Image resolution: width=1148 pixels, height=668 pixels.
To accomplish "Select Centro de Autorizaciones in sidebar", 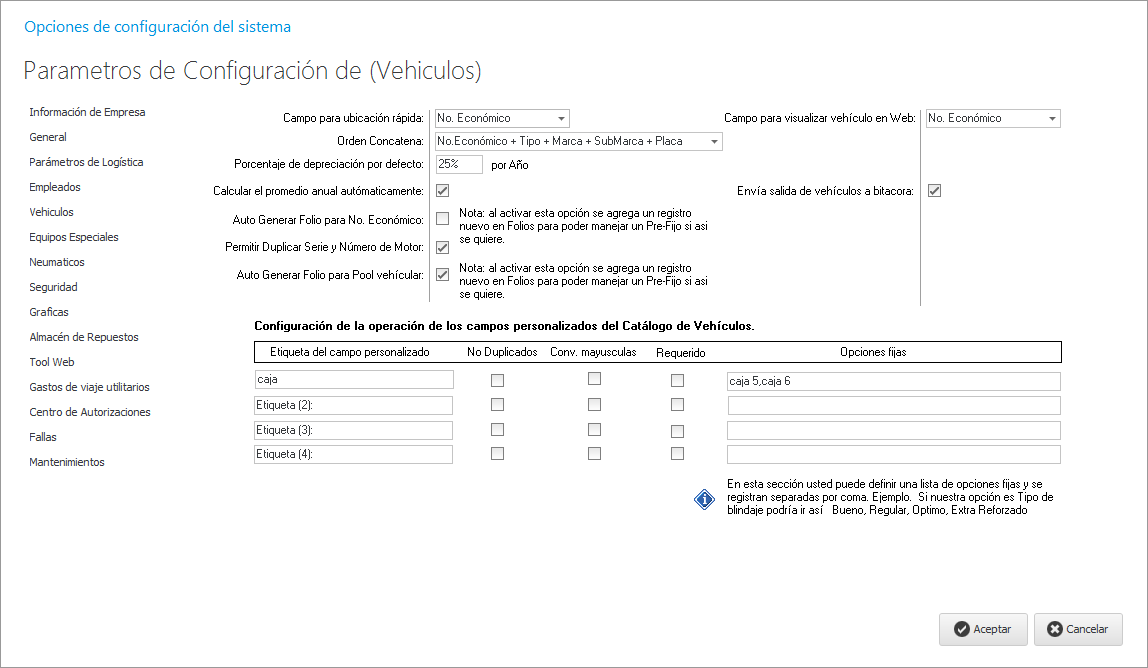I will pyautogui.click(x=90, y=412).
